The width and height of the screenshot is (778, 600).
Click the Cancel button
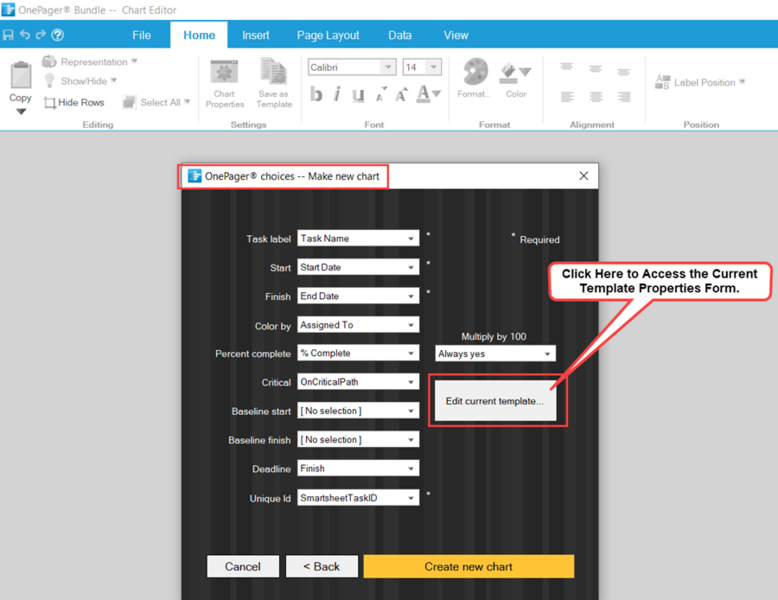243,566
